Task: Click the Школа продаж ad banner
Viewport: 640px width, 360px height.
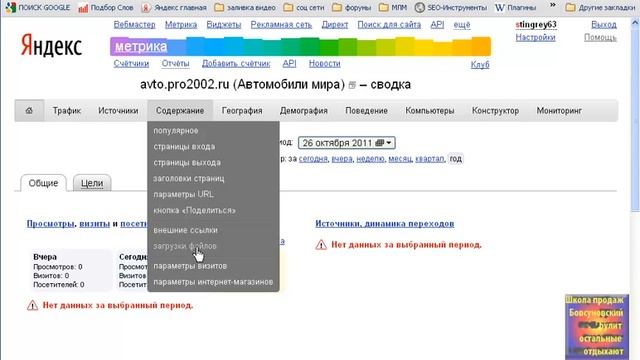Action: [597, 327]
